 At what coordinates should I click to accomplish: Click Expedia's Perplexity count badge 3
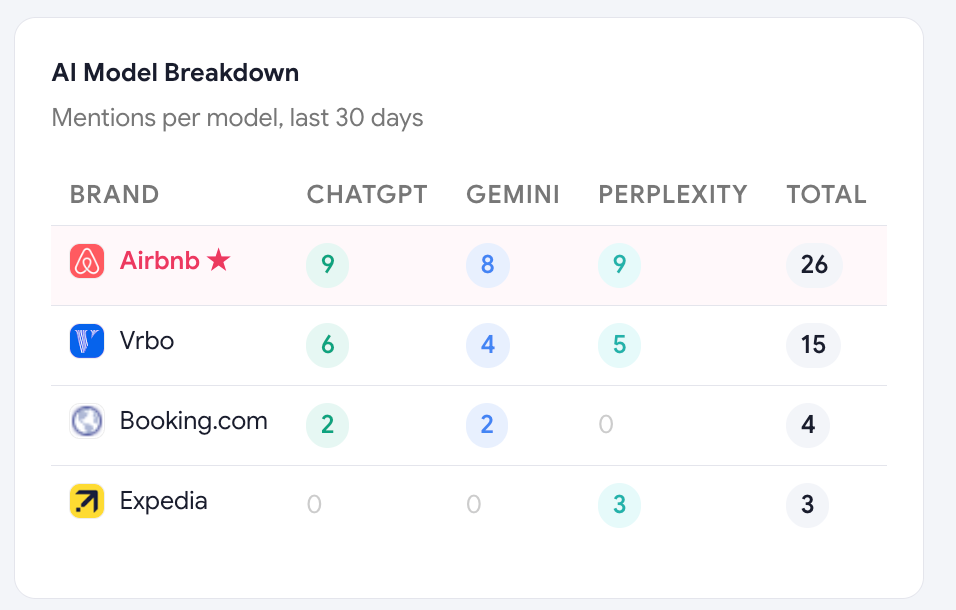click(x=619, y=505)
